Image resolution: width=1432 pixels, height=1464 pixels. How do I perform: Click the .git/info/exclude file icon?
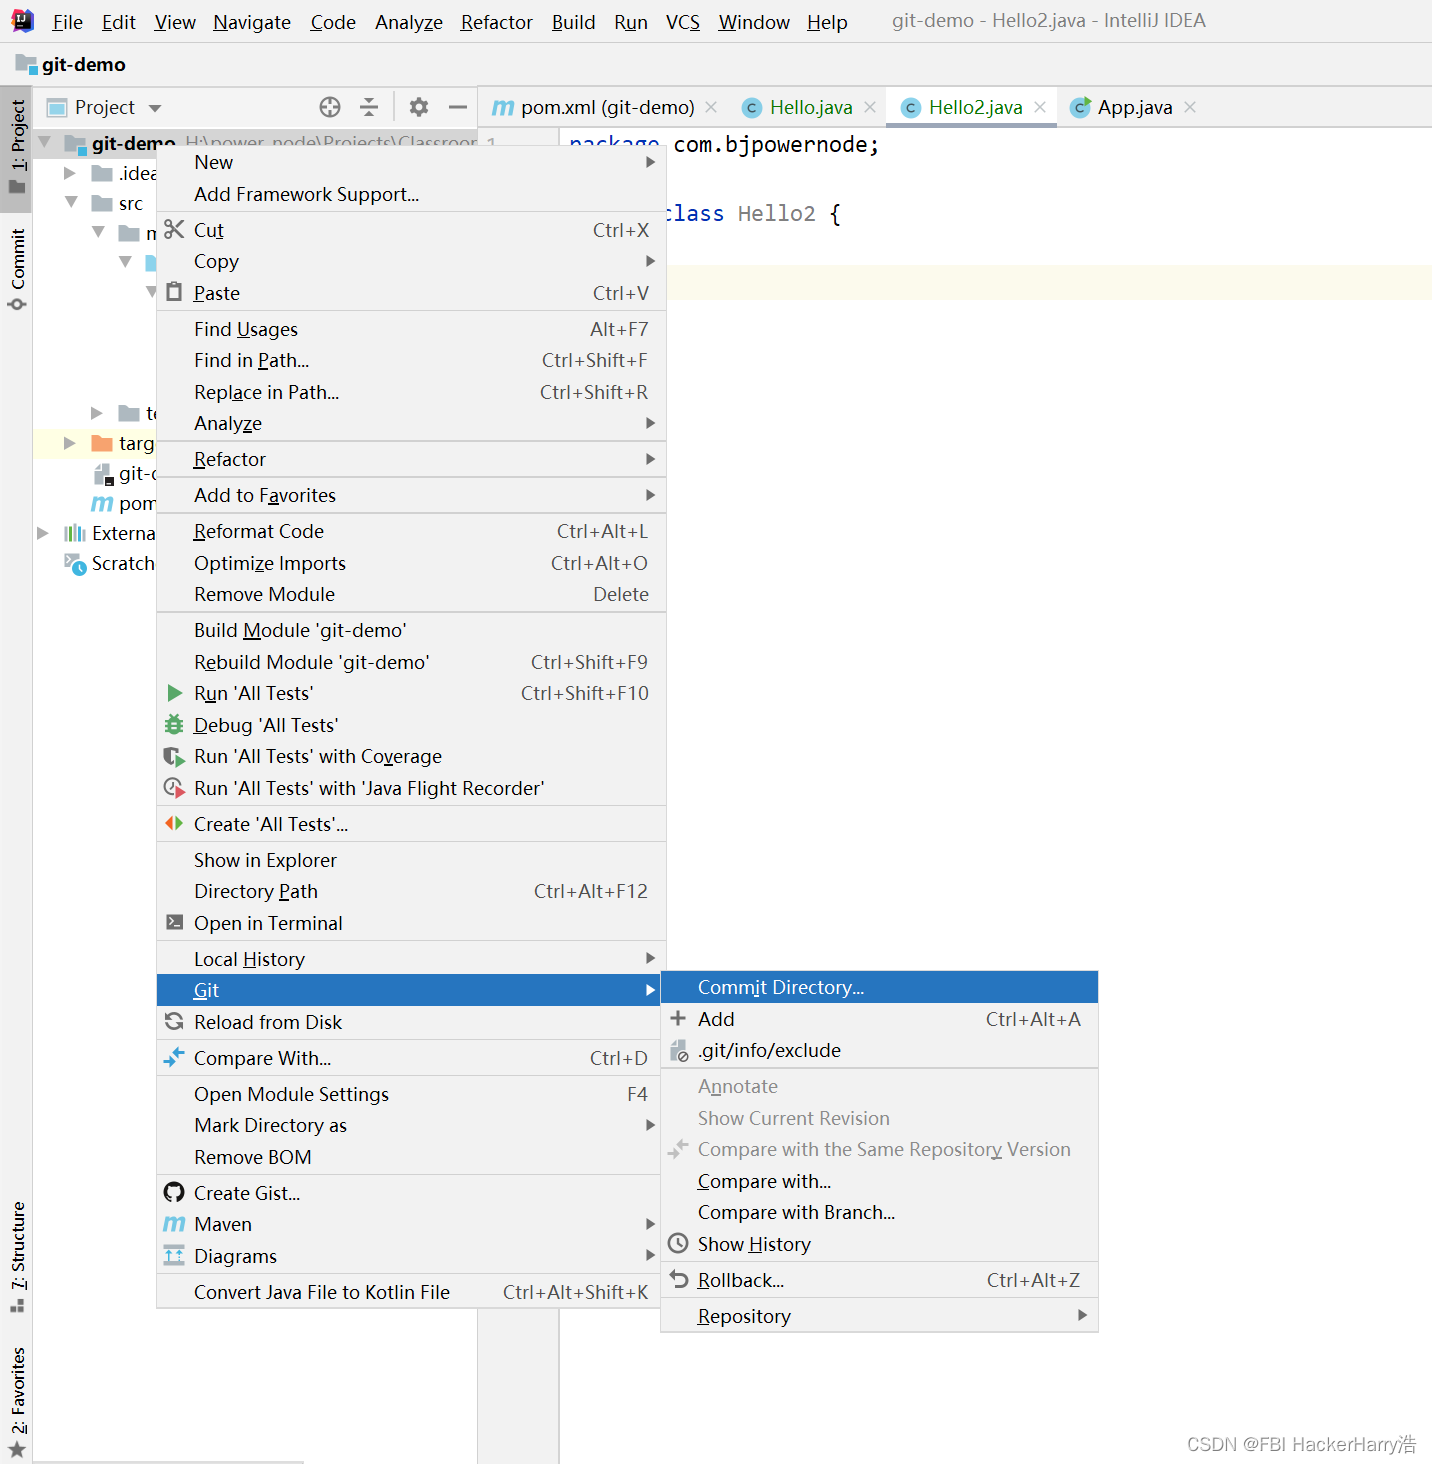[x=679, y=1050]
